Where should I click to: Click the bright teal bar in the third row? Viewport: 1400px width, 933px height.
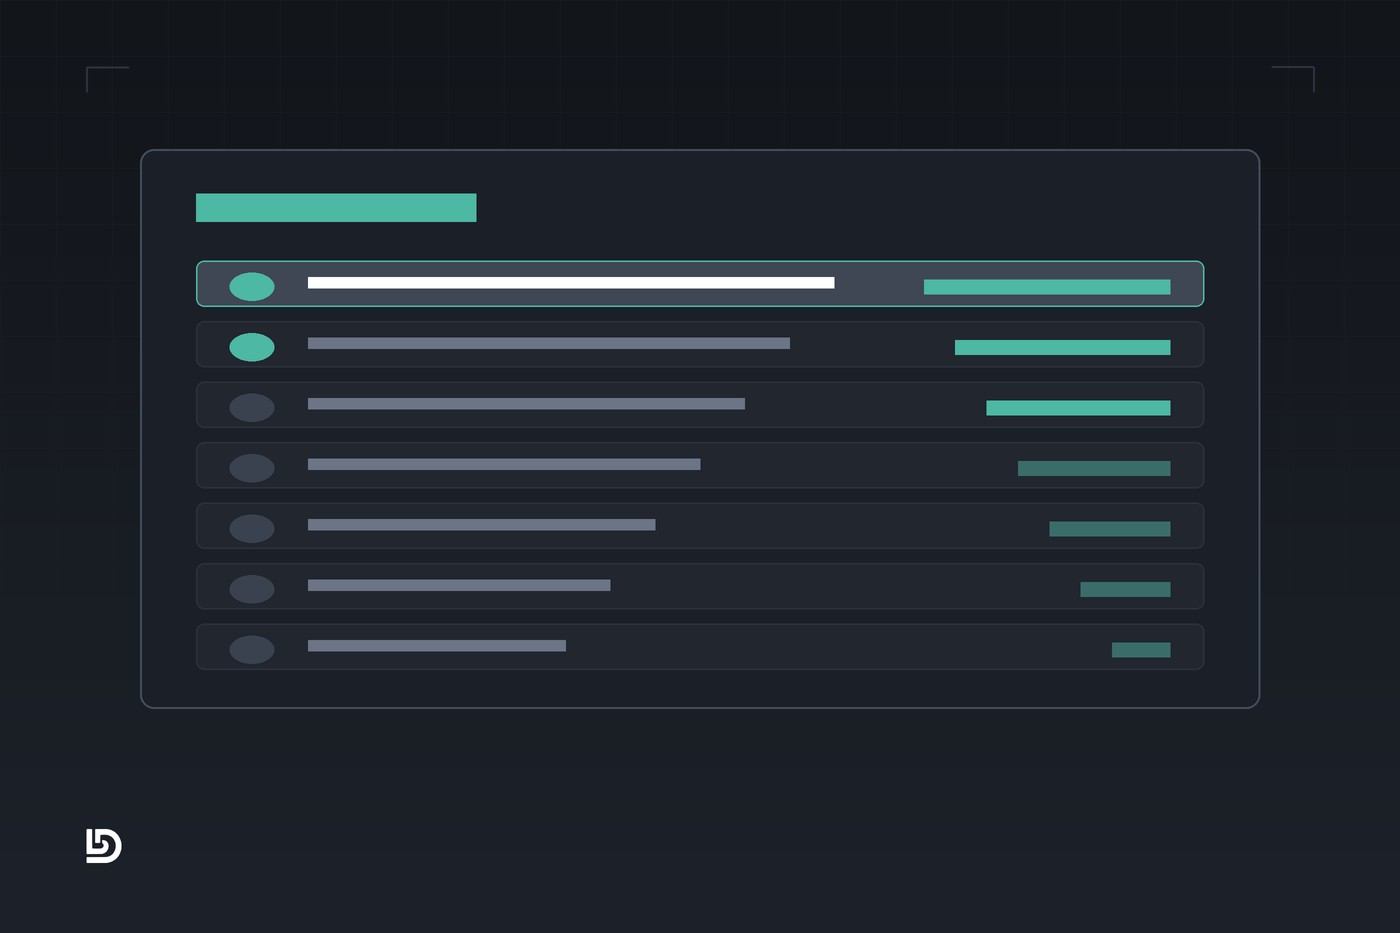coord(1078,408)
